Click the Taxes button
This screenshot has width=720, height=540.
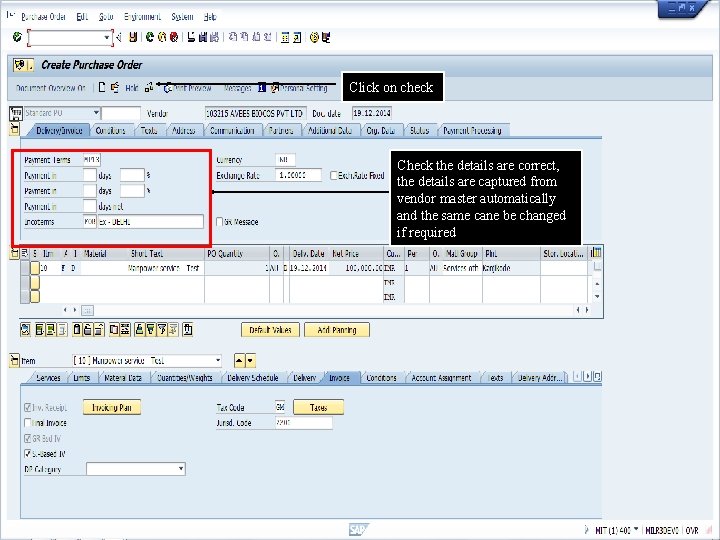318,407
